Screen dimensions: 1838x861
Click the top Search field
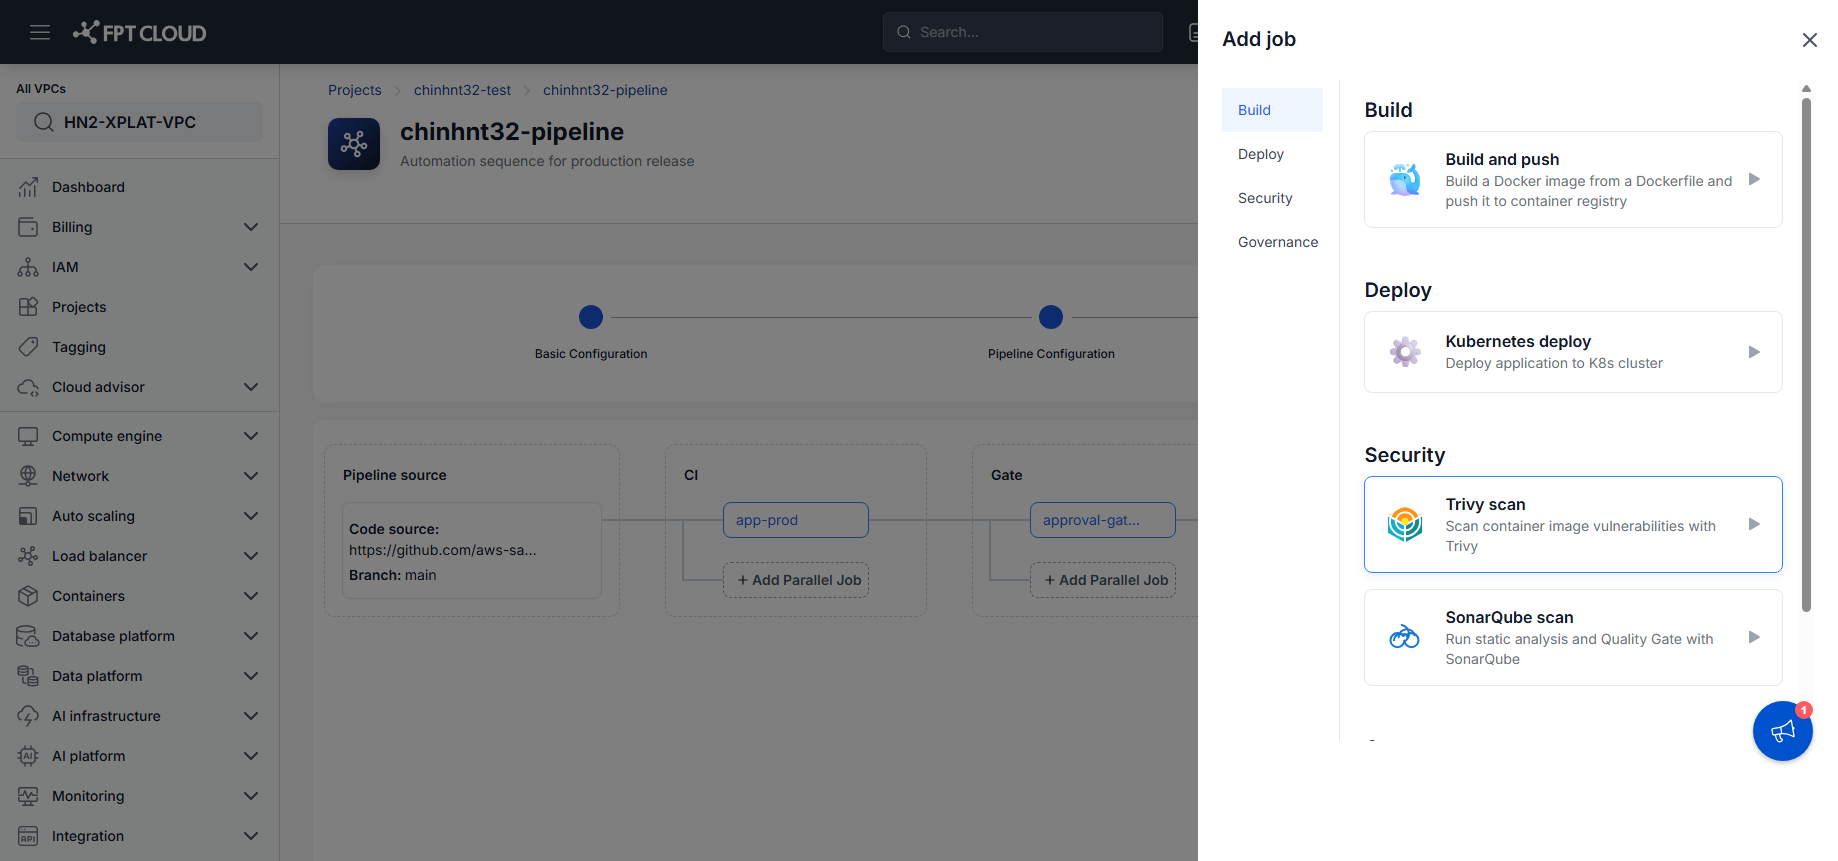(x=1023, y=32)
